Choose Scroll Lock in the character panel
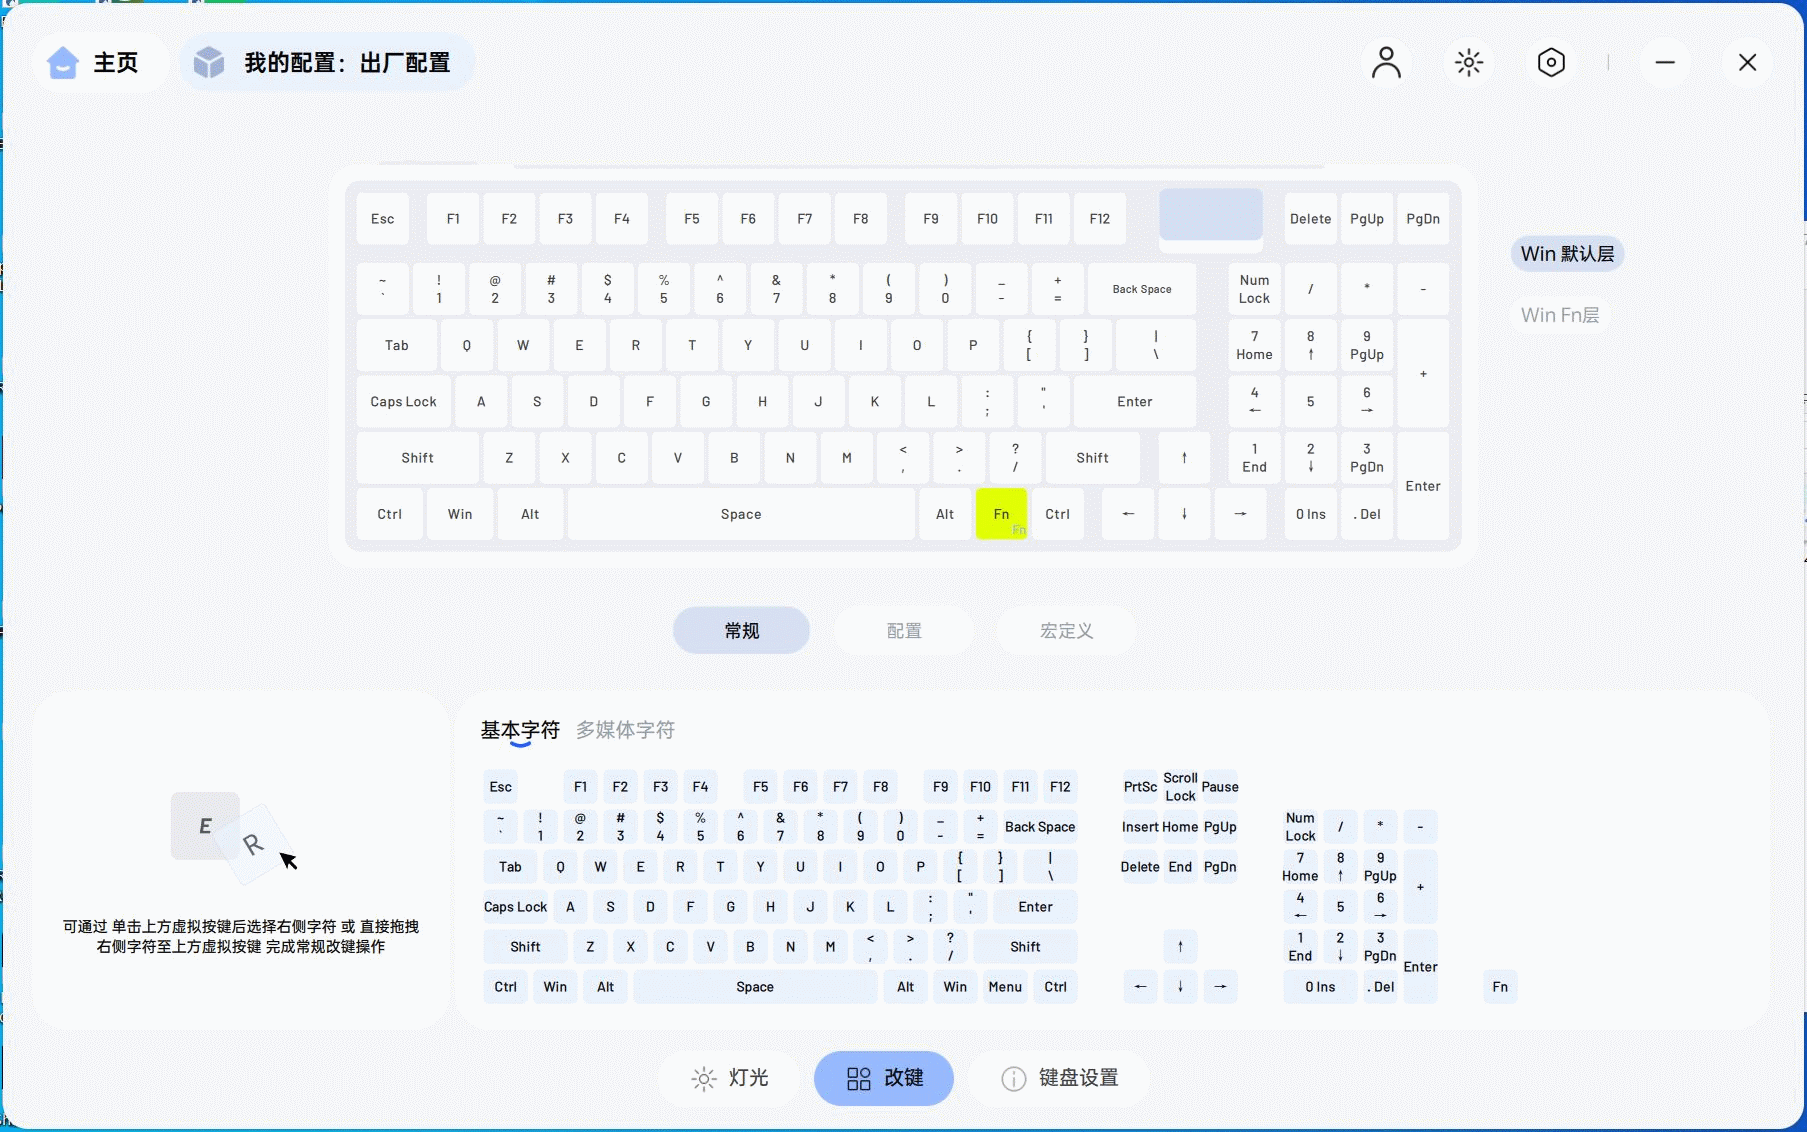 tap(1180, 787)
